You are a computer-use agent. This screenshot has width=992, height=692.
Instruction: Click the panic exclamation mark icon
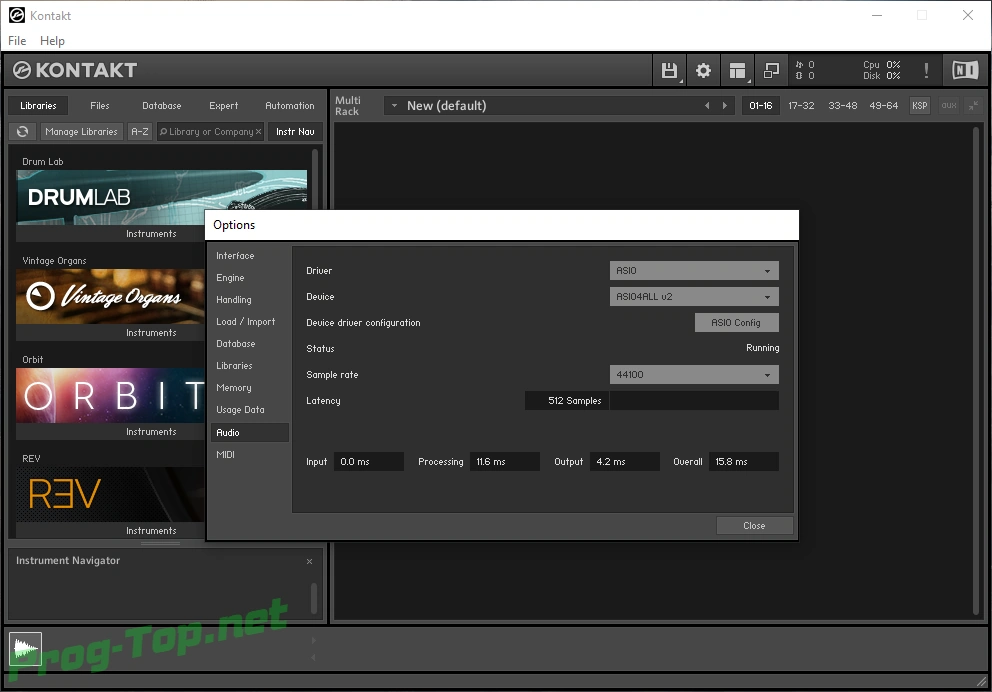(x=926, y=70)
